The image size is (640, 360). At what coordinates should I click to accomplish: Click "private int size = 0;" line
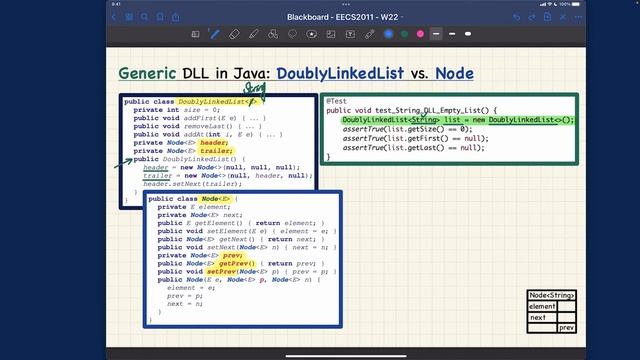point(177,110)
